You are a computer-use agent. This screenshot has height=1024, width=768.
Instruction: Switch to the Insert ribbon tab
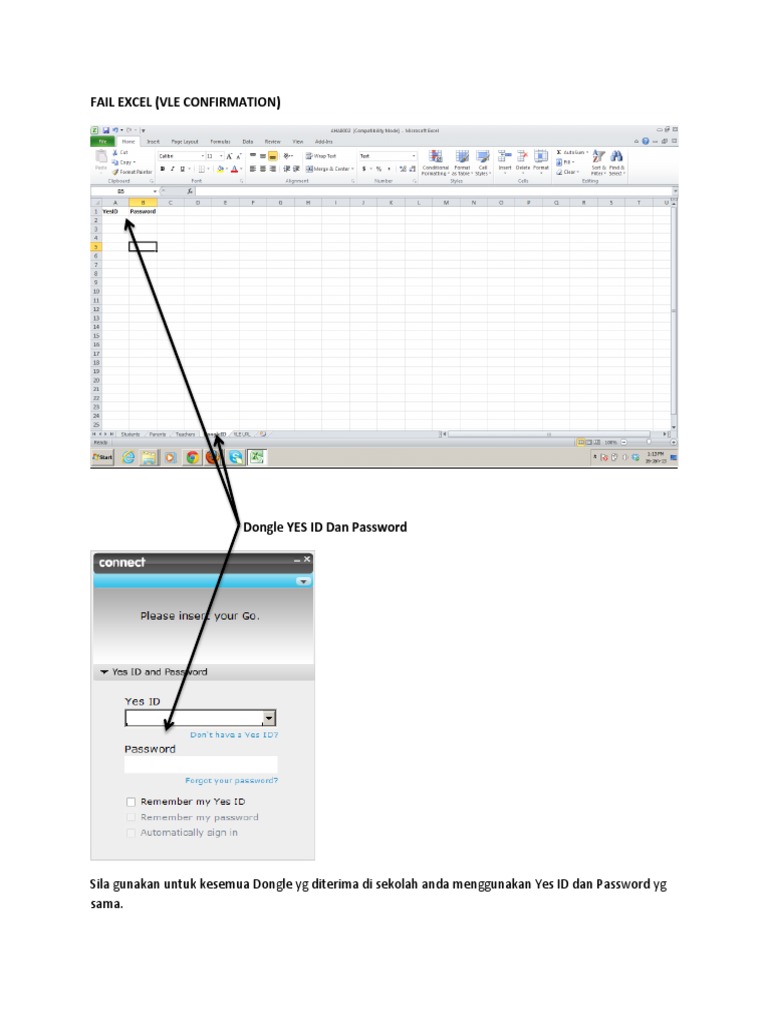(x=153, y=141)
